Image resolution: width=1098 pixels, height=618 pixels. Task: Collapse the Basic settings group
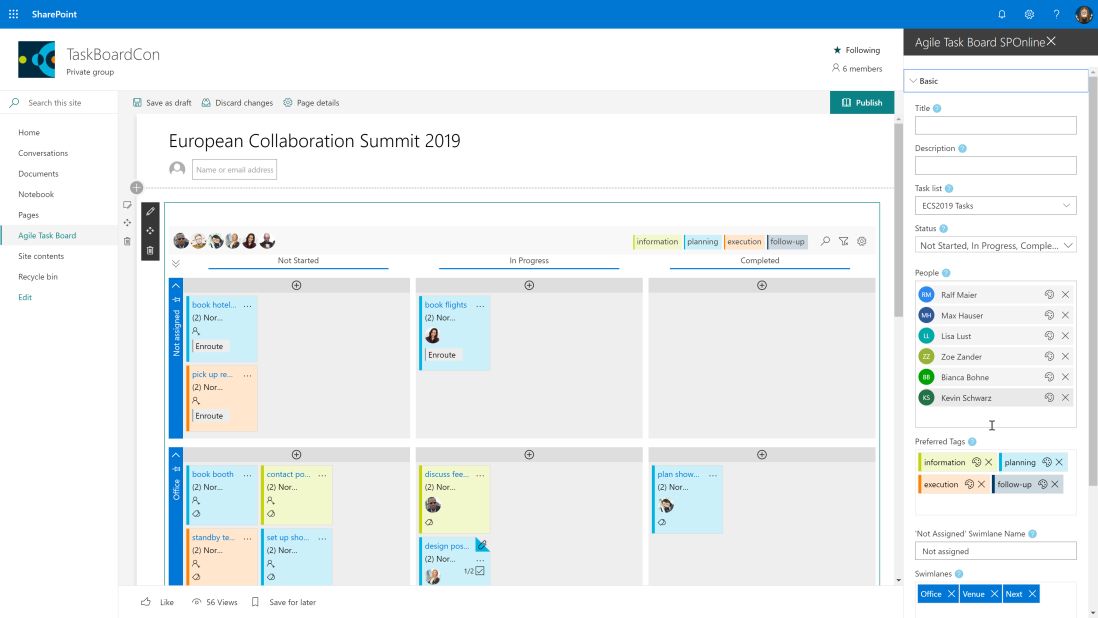996,81
